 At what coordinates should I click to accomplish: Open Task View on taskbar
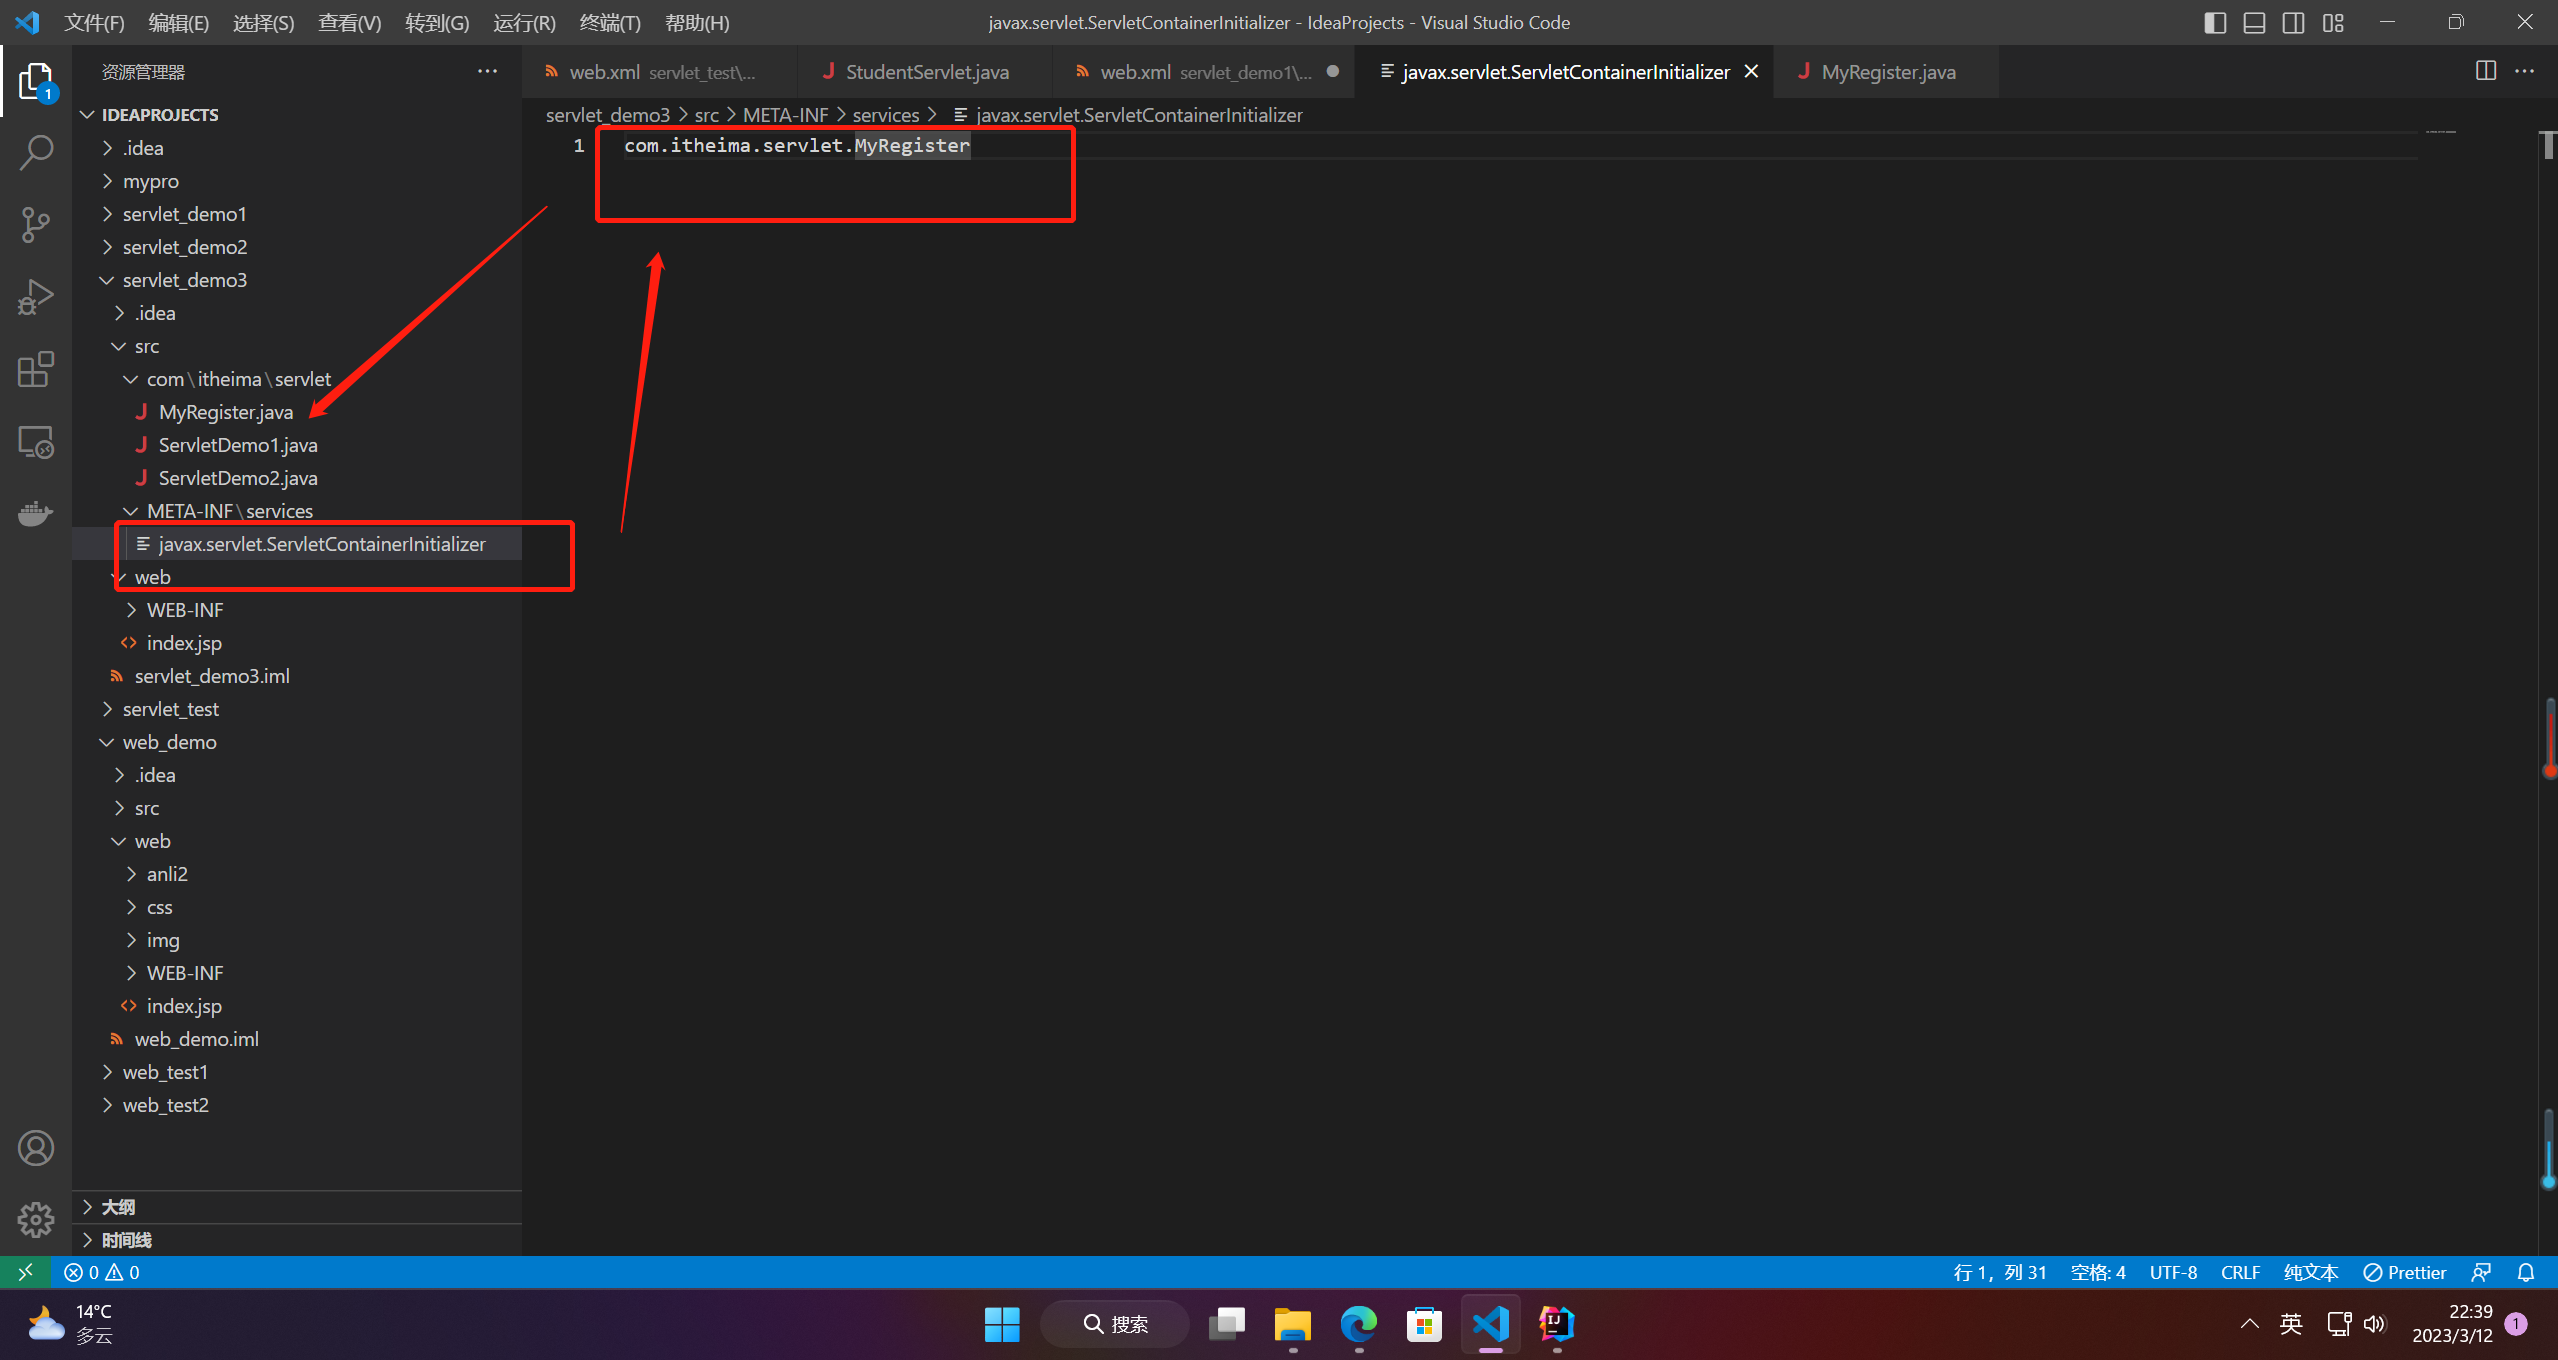click(1226, 1324)
